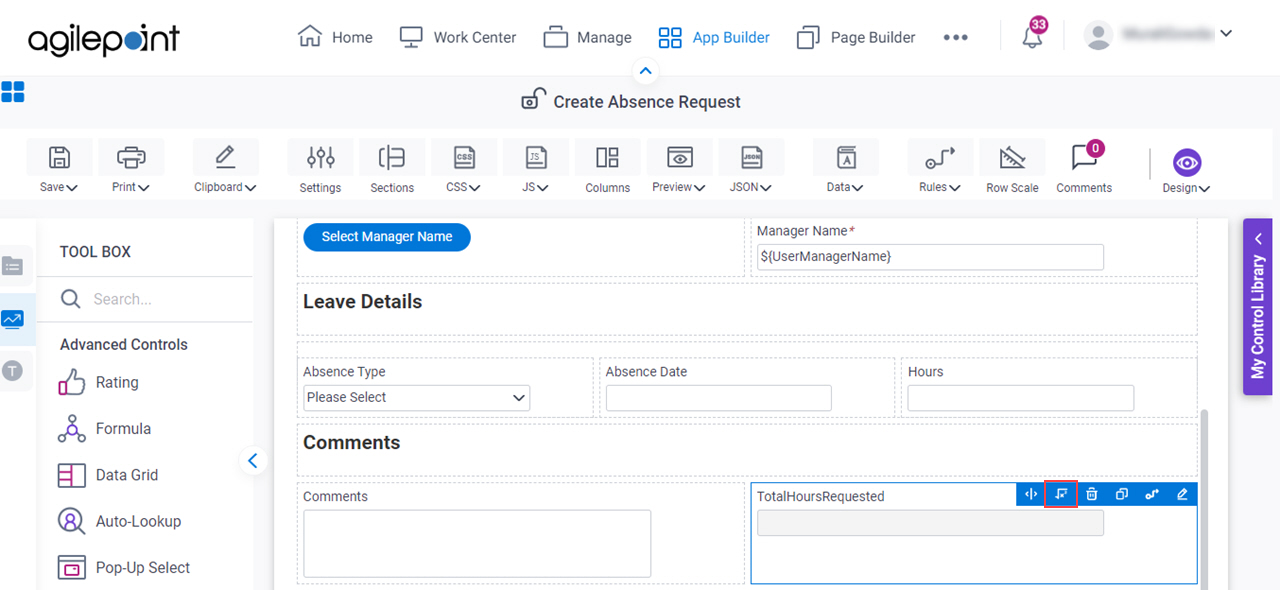Click the Save icon in toolbar
The height and width of the screenshot is (590, 1280).
(x=59, y=157)
